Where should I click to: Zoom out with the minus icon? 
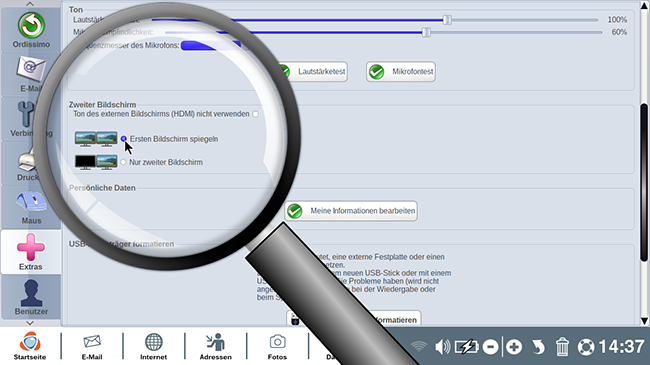pyautogui.click(x=490, y=347)
